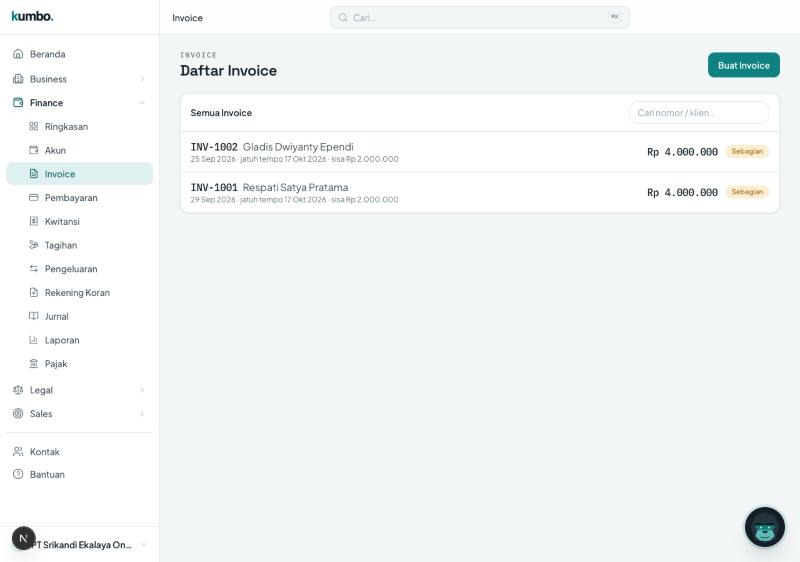The image size is (800, 562).
Task: Open the gorilla assistant chat bubble
Action: 764,526
